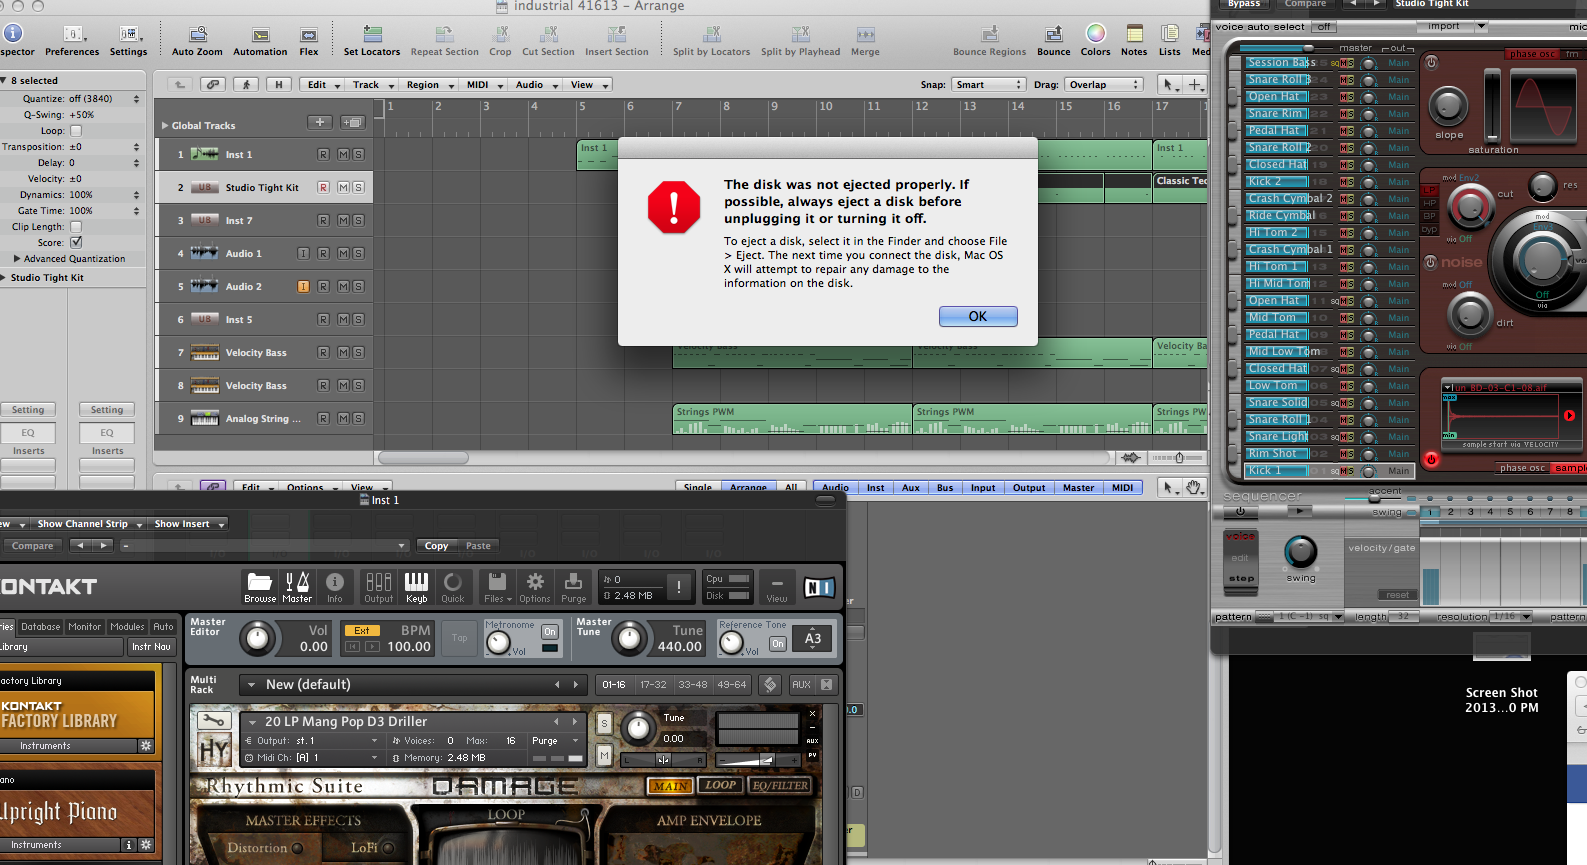
Task: Click add global track plus button
Action: point(319,122)
